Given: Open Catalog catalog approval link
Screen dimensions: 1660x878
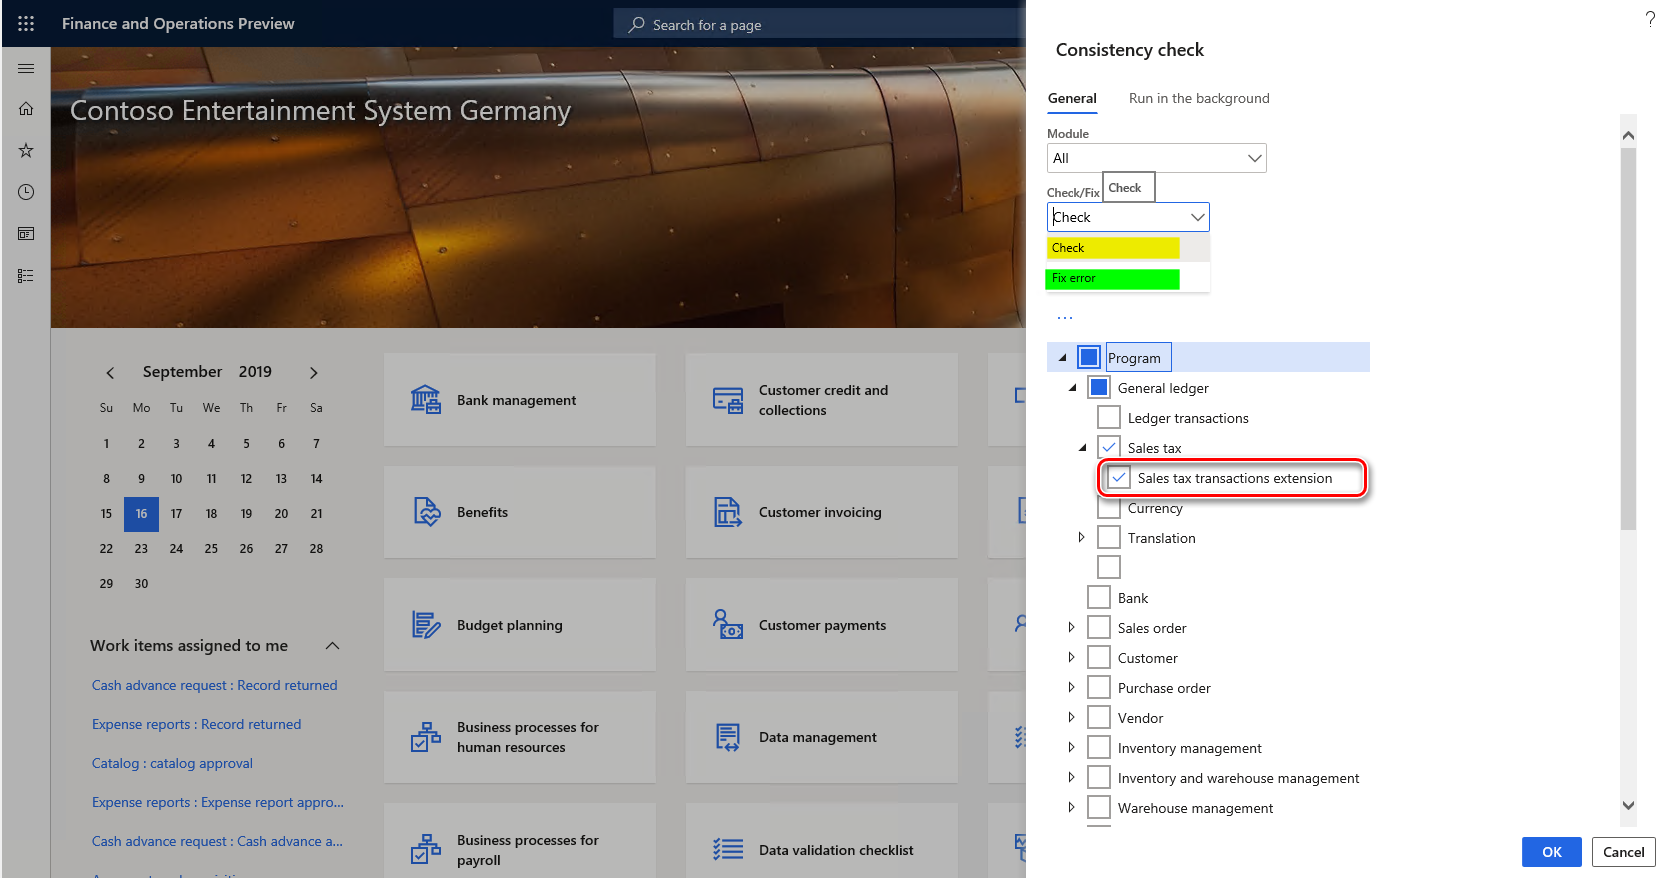Looking at the screenshot, I should 172,763.
